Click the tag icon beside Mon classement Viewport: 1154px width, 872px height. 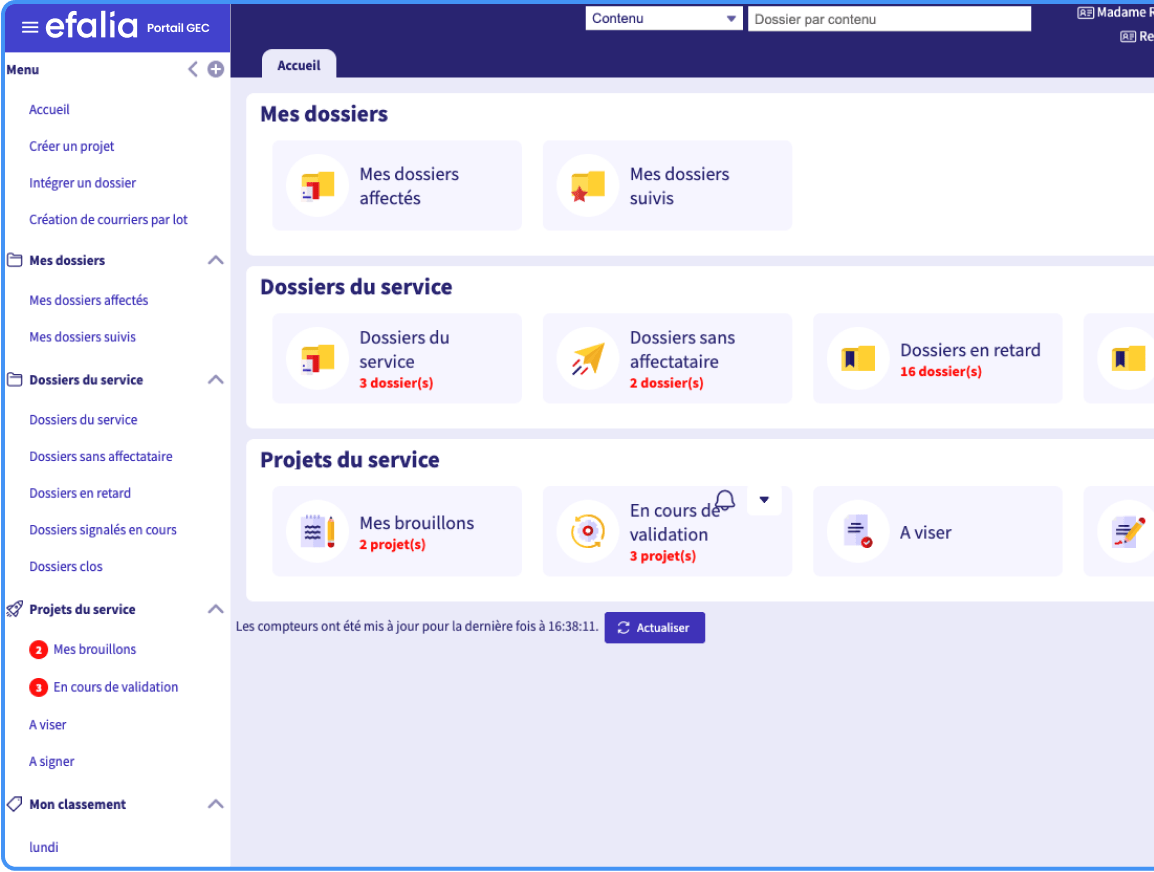14,804
